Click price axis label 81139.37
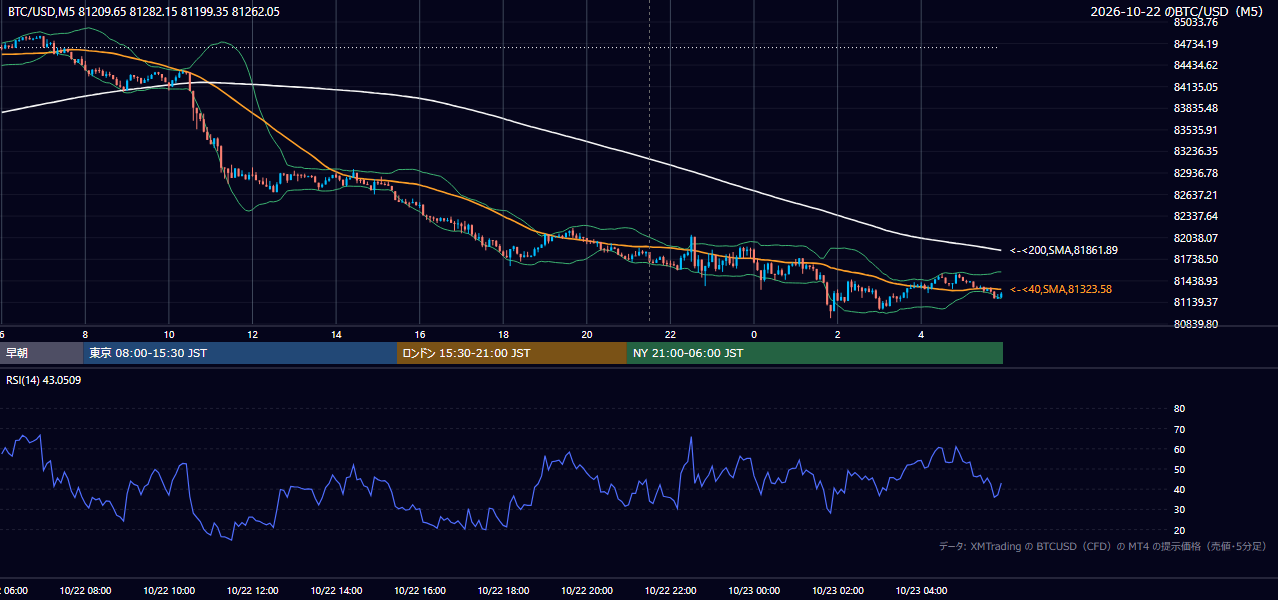Viewport: 1278px width, 600px height. tap(1195, 302)
